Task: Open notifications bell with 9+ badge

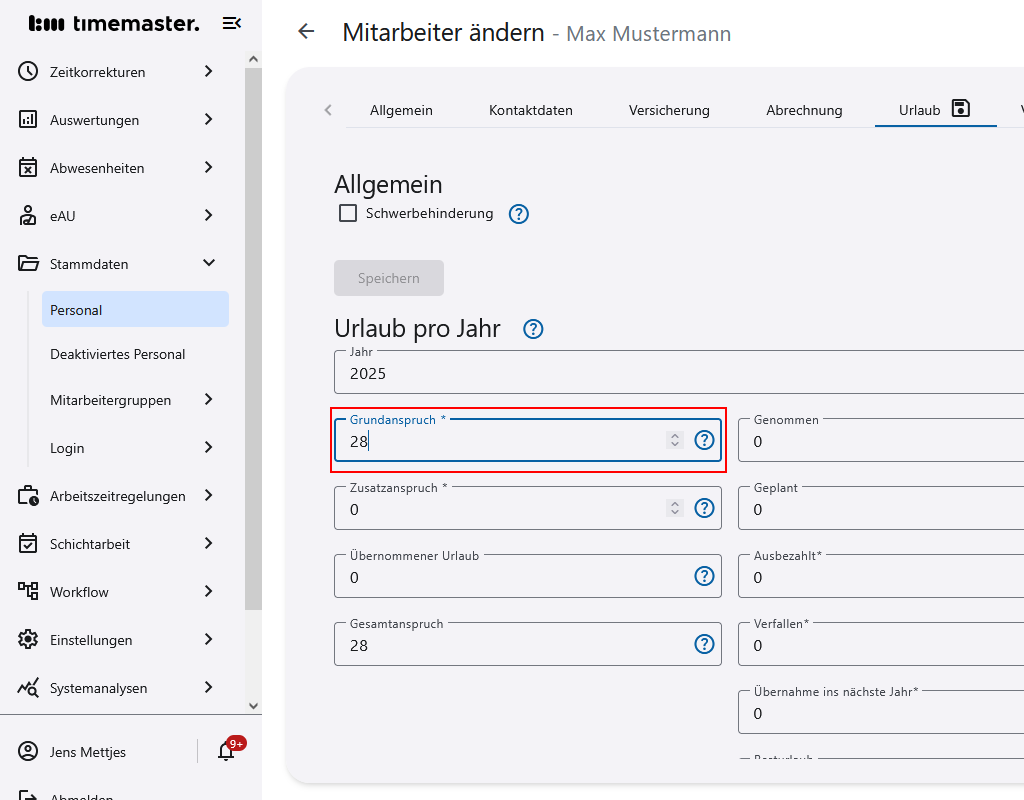Action: coord(227,752)
